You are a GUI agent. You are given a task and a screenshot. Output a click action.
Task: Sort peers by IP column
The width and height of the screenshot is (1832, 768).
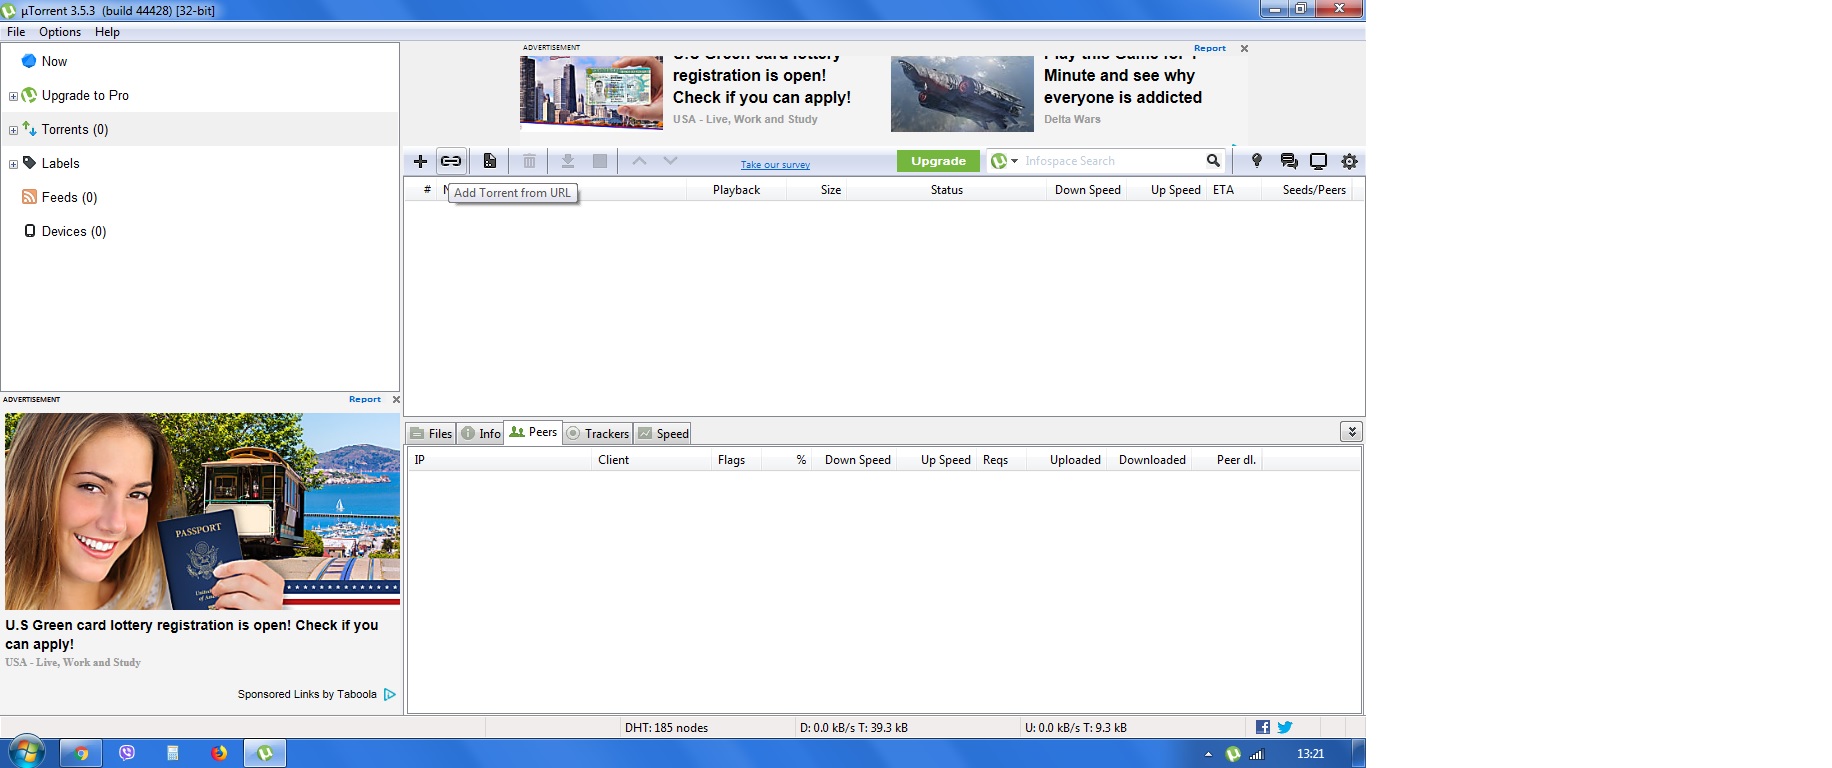(x=500, y=460)
